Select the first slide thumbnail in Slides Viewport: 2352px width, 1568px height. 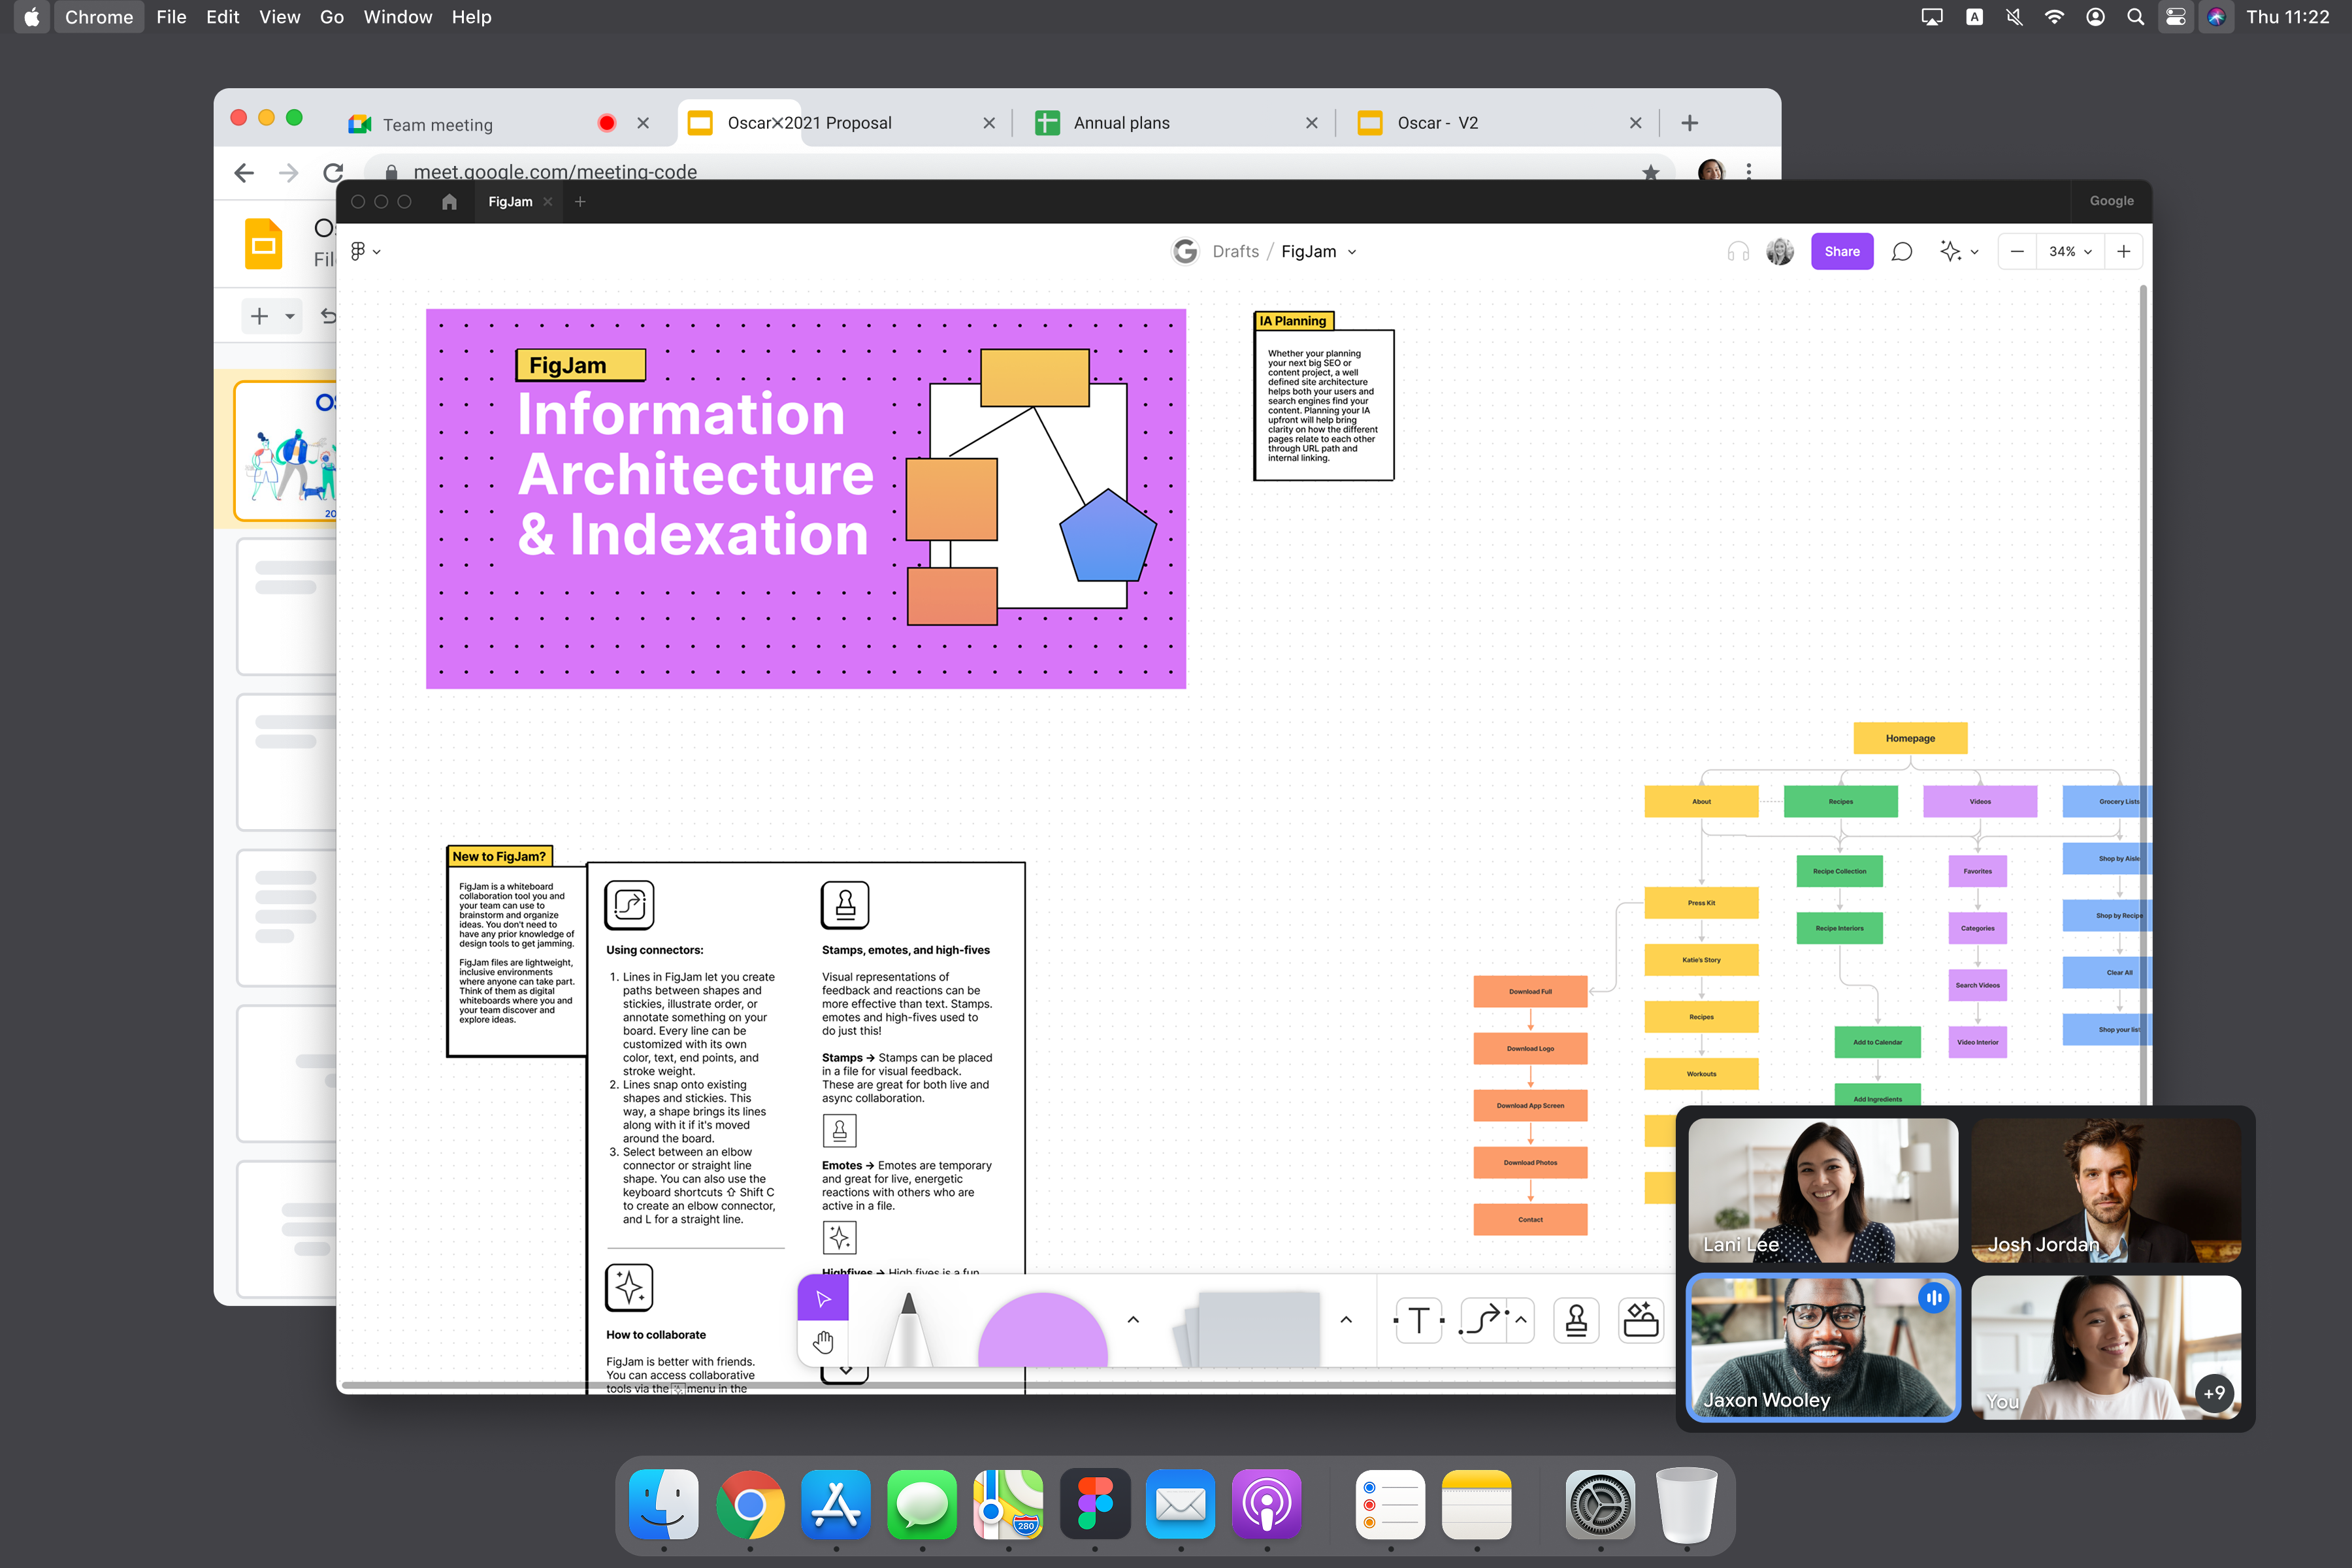point(286,450)
